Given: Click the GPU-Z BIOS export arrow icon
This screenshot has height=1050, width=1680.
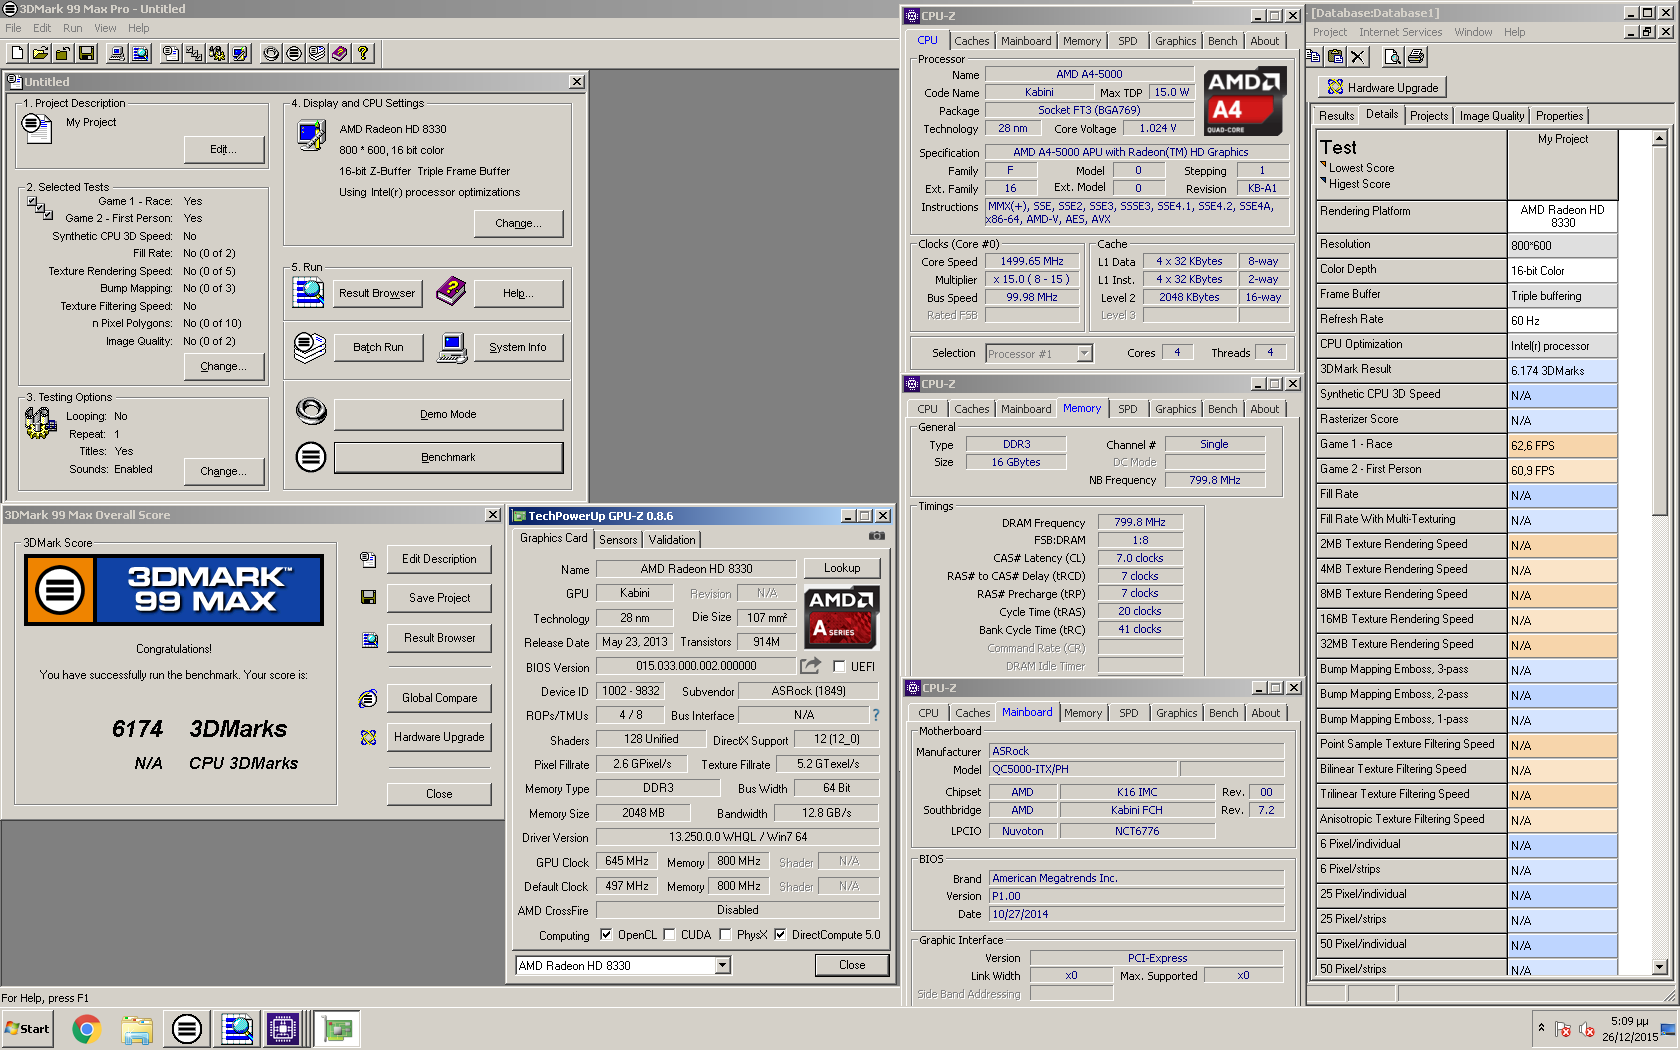Looking at the screenshot, I should coord(810,666).
